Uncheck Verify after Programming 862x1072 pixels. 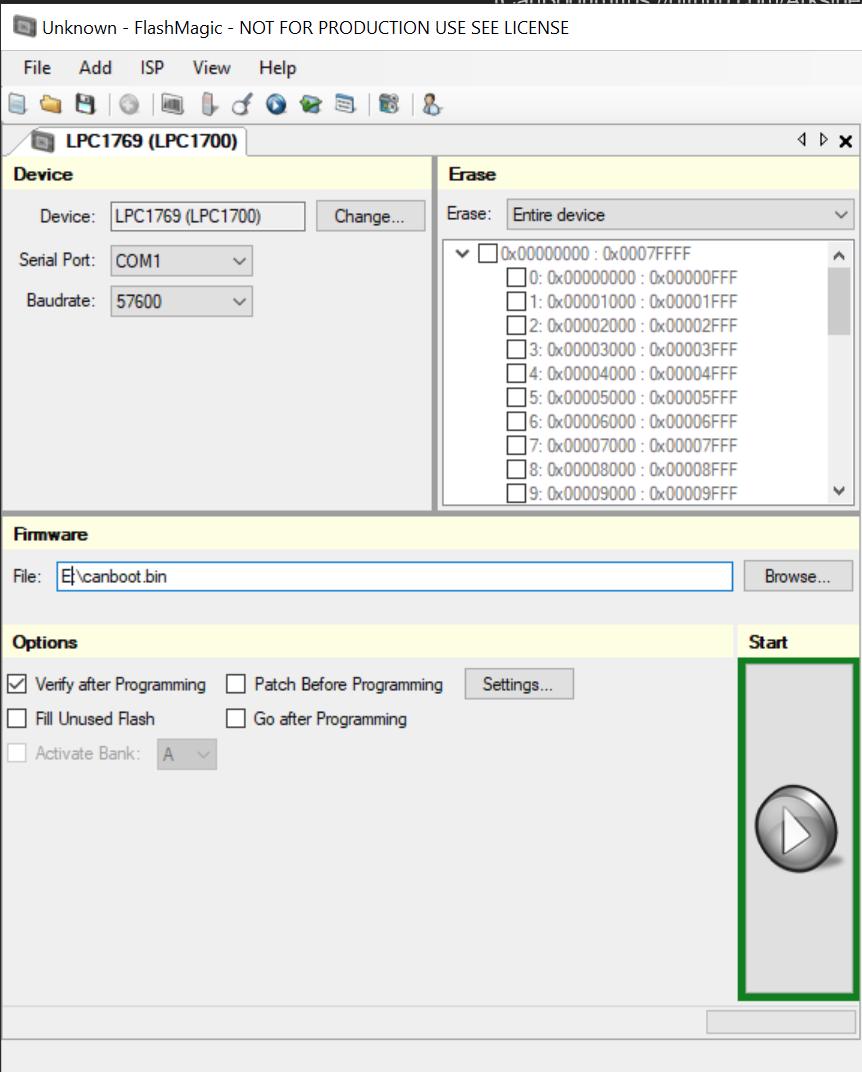click(17, 684)
